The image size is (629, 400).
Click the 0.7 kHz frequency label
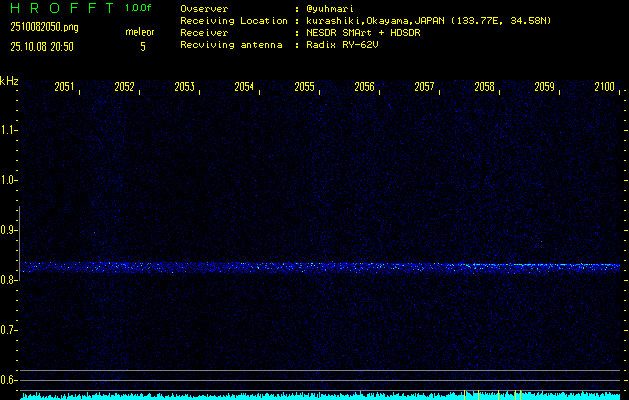point(7,330)
